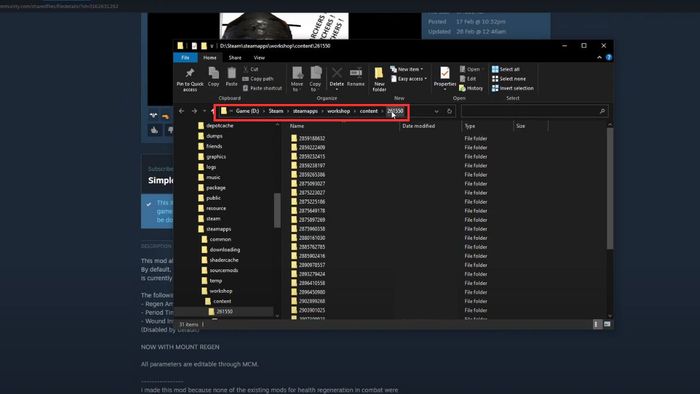Click the Game (D:) breadcrumb segment
Image resolution: width=700 pixels, height=394 pixels.
(x=247, y=111)
